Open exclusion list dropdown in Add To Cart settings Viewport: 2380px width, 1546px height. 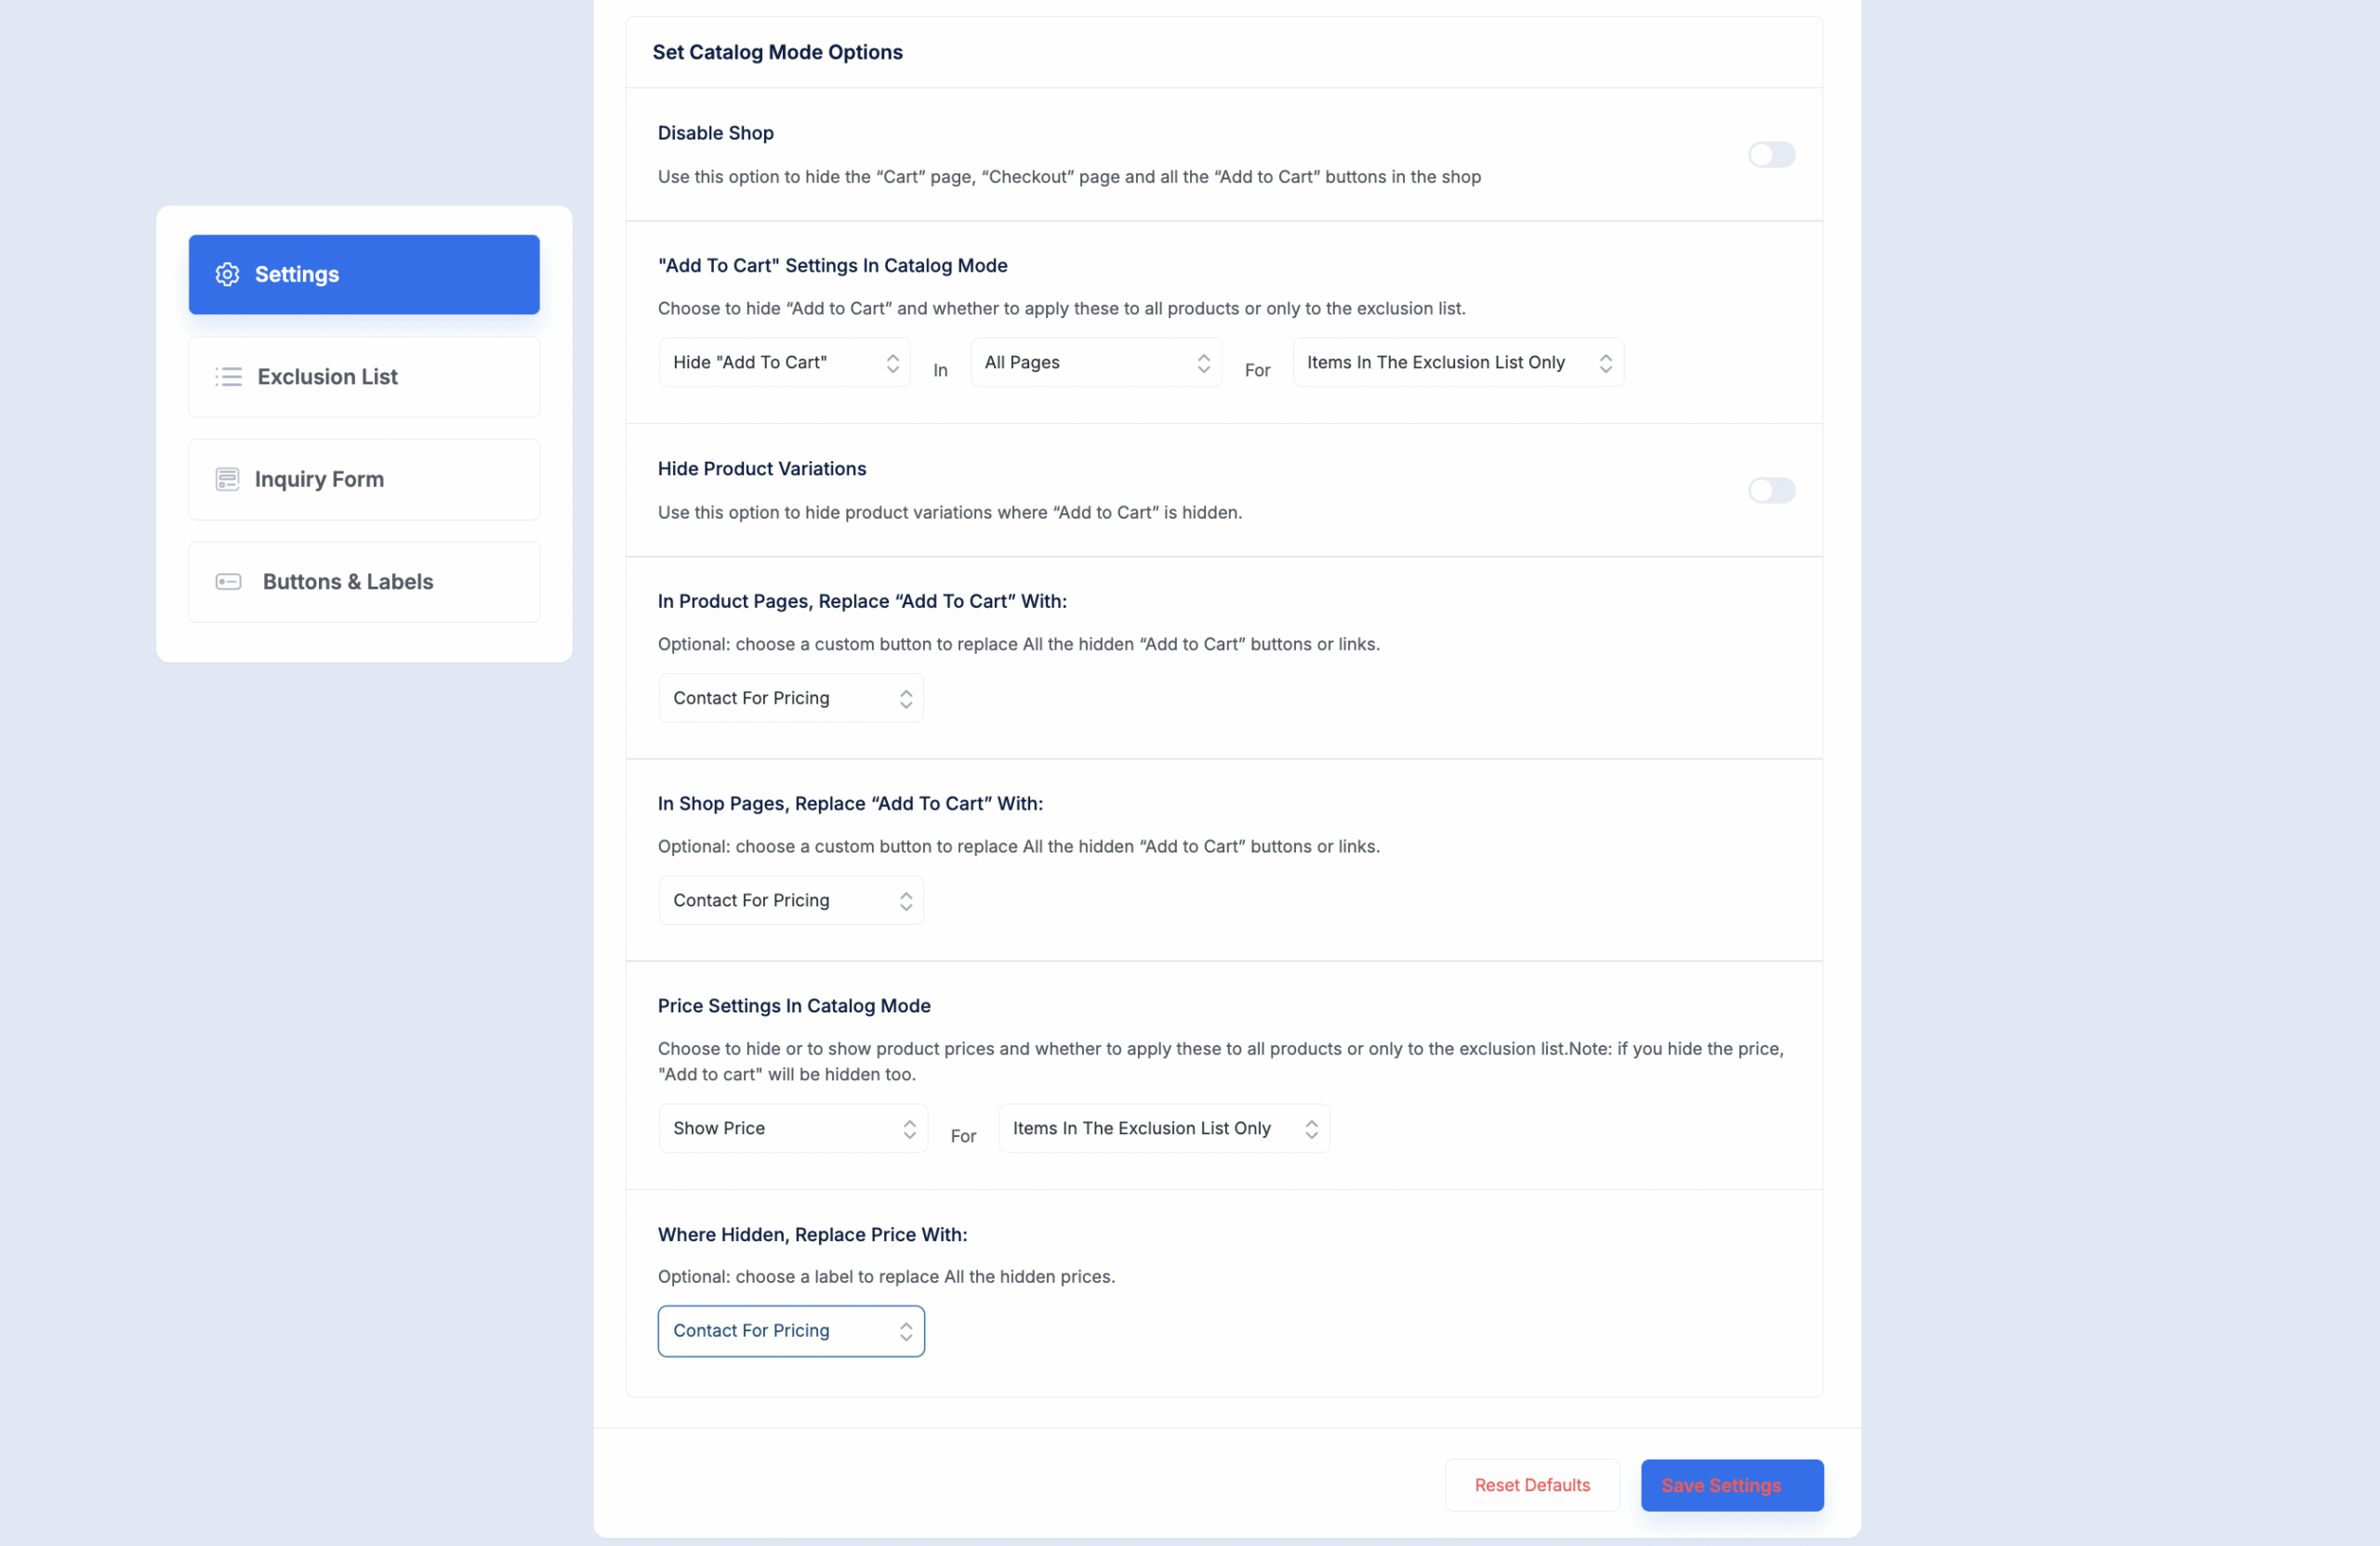click(x=1456, y=363)
